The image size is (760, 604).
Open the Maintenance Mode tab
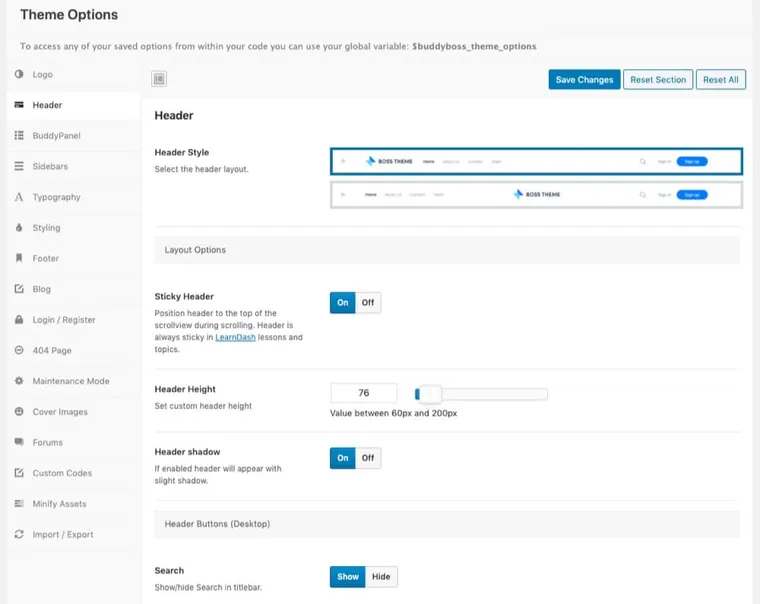pyautogui.click(x=74, y=381)
